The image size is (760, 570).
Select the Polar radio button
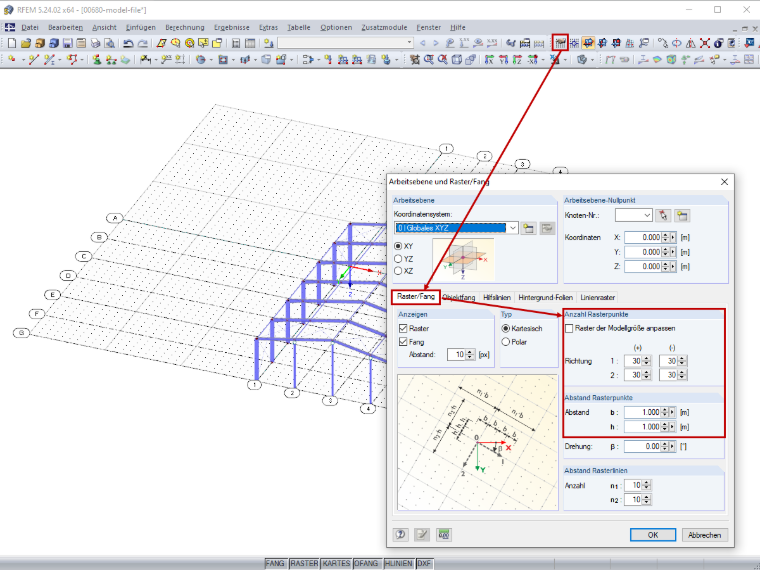click(506, 342)
